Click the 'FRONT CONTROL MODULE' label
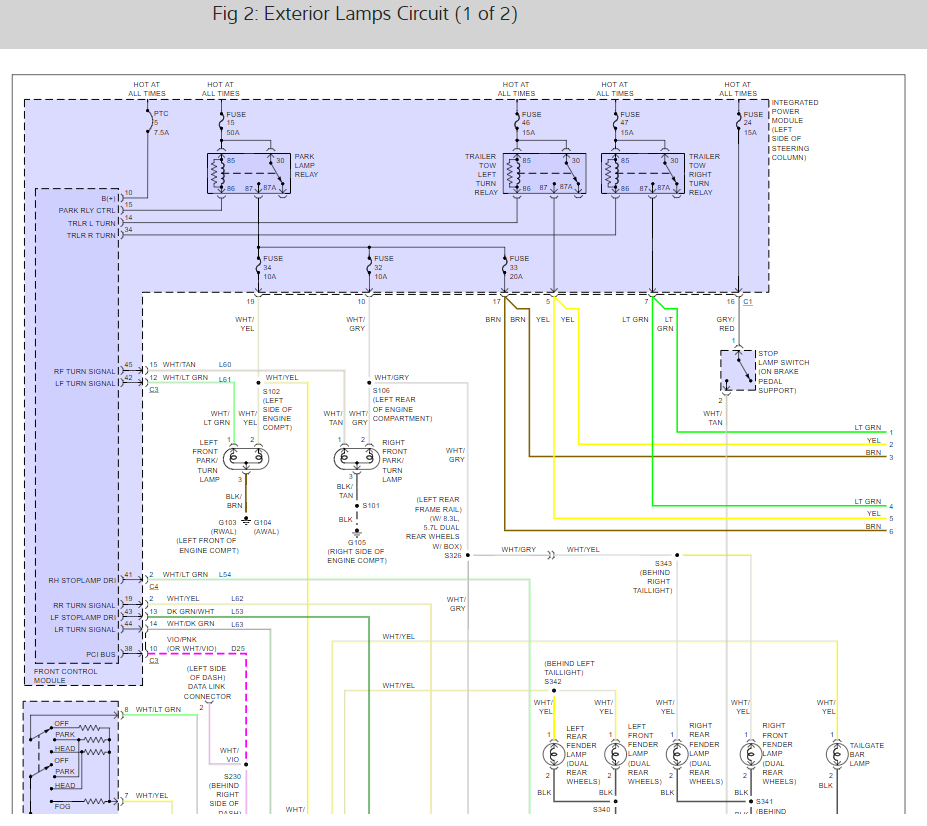Screen dimensions: 927x826 [x=65, y=676]
